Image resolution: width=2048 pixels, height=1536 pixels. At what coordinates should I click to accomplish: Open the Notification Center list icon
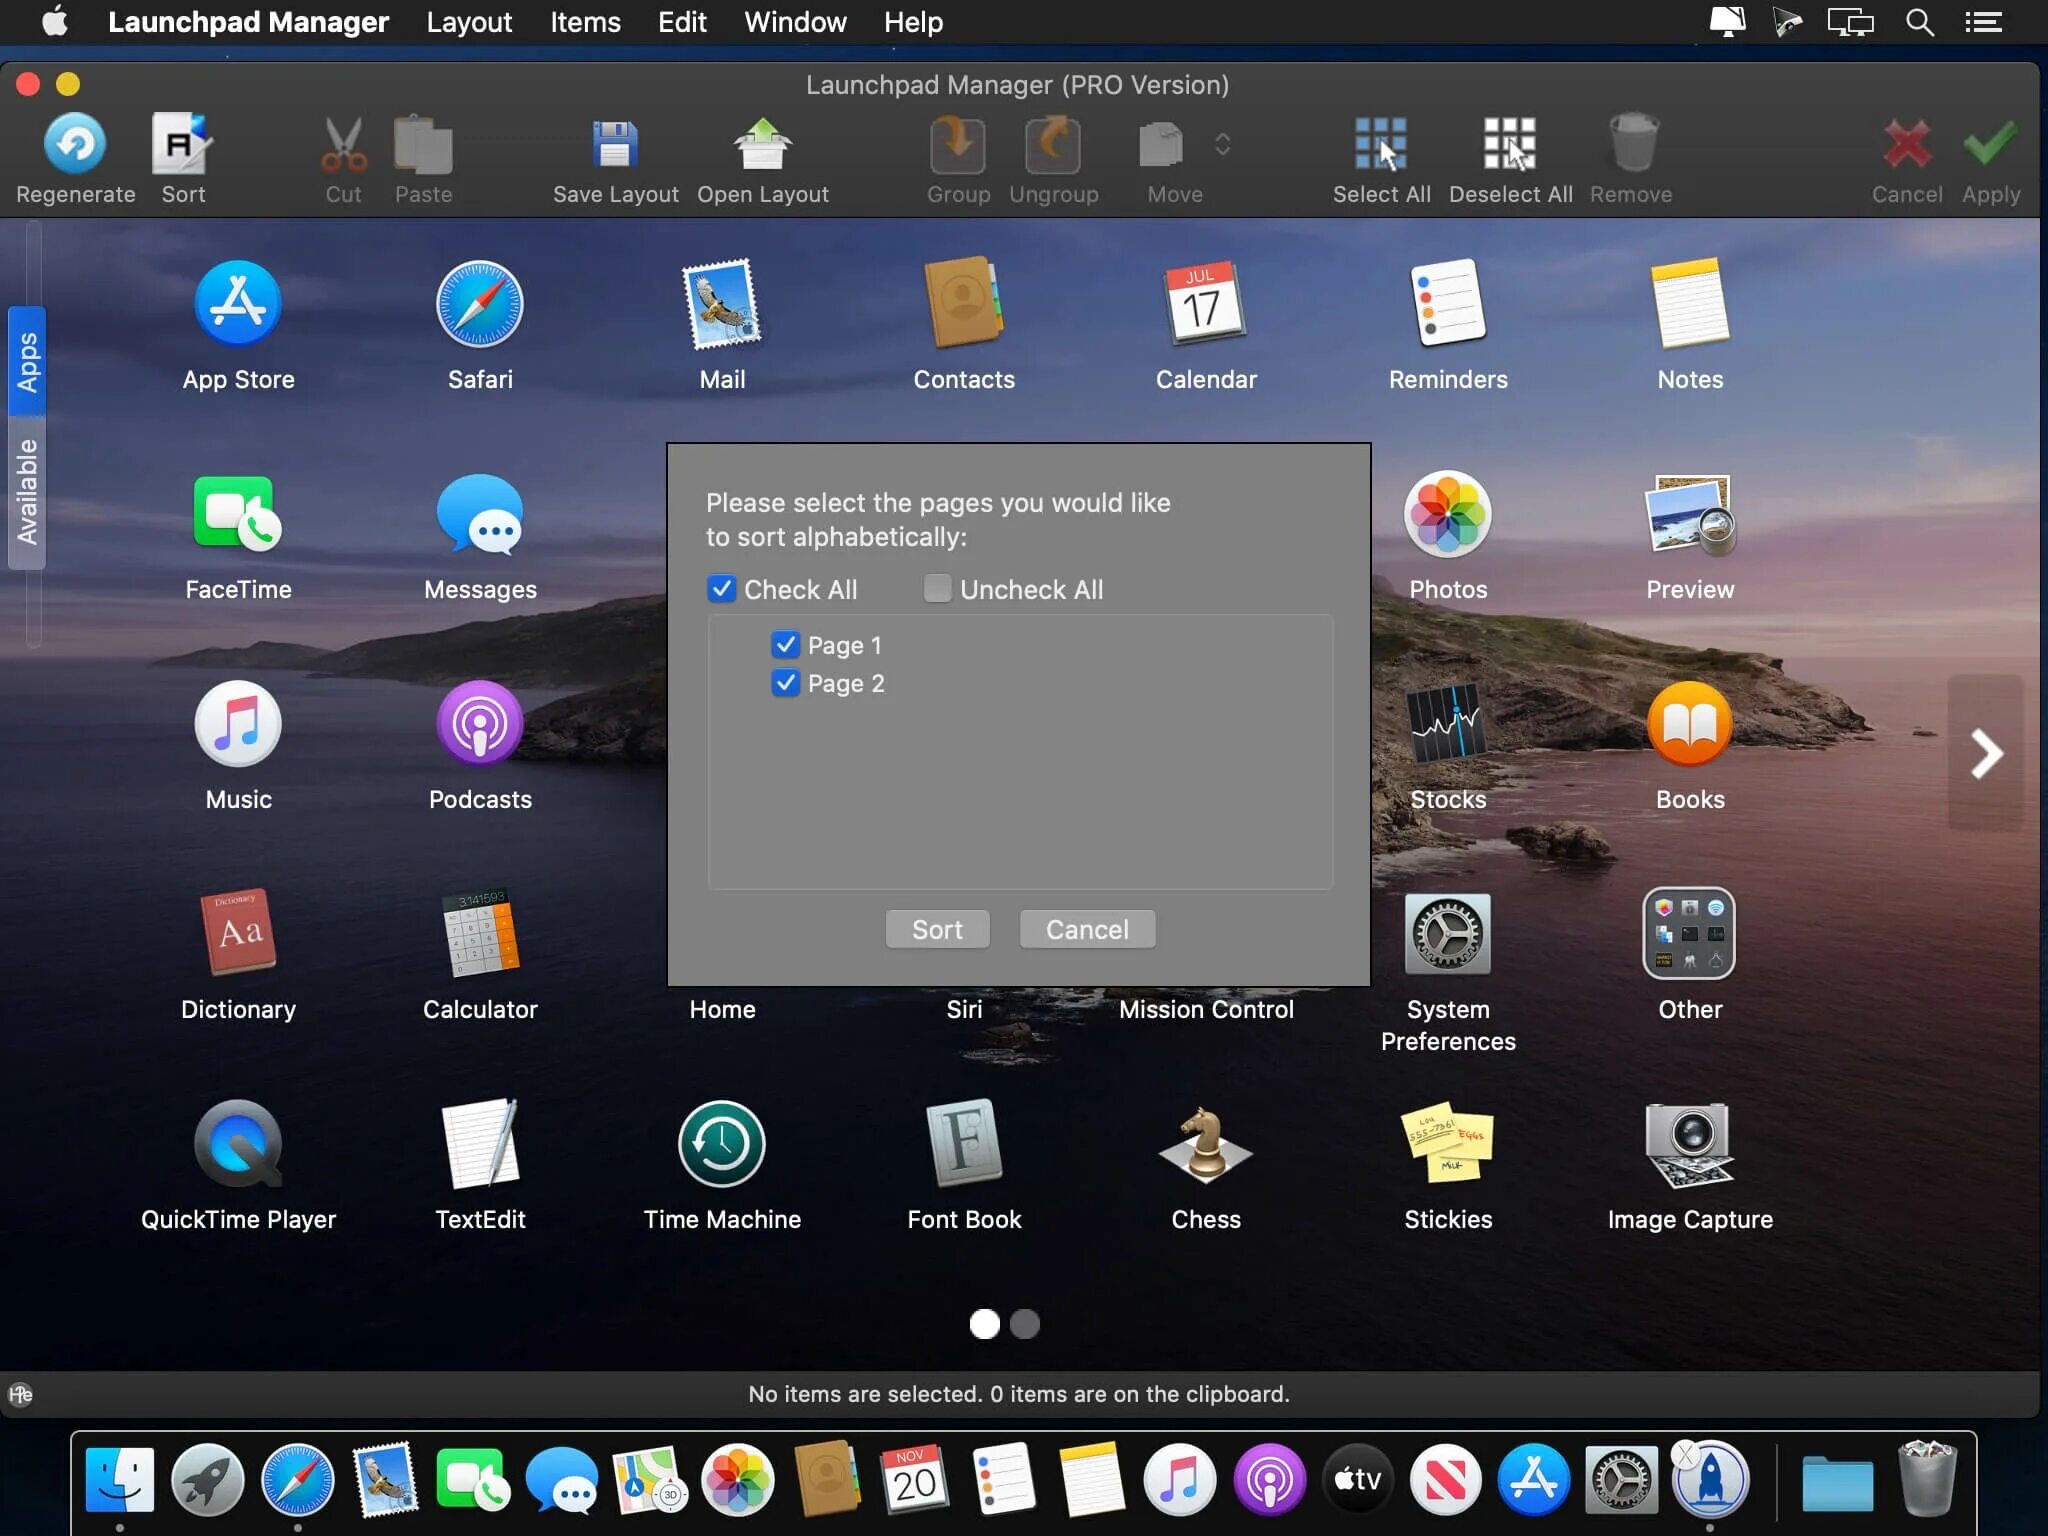1983,22
